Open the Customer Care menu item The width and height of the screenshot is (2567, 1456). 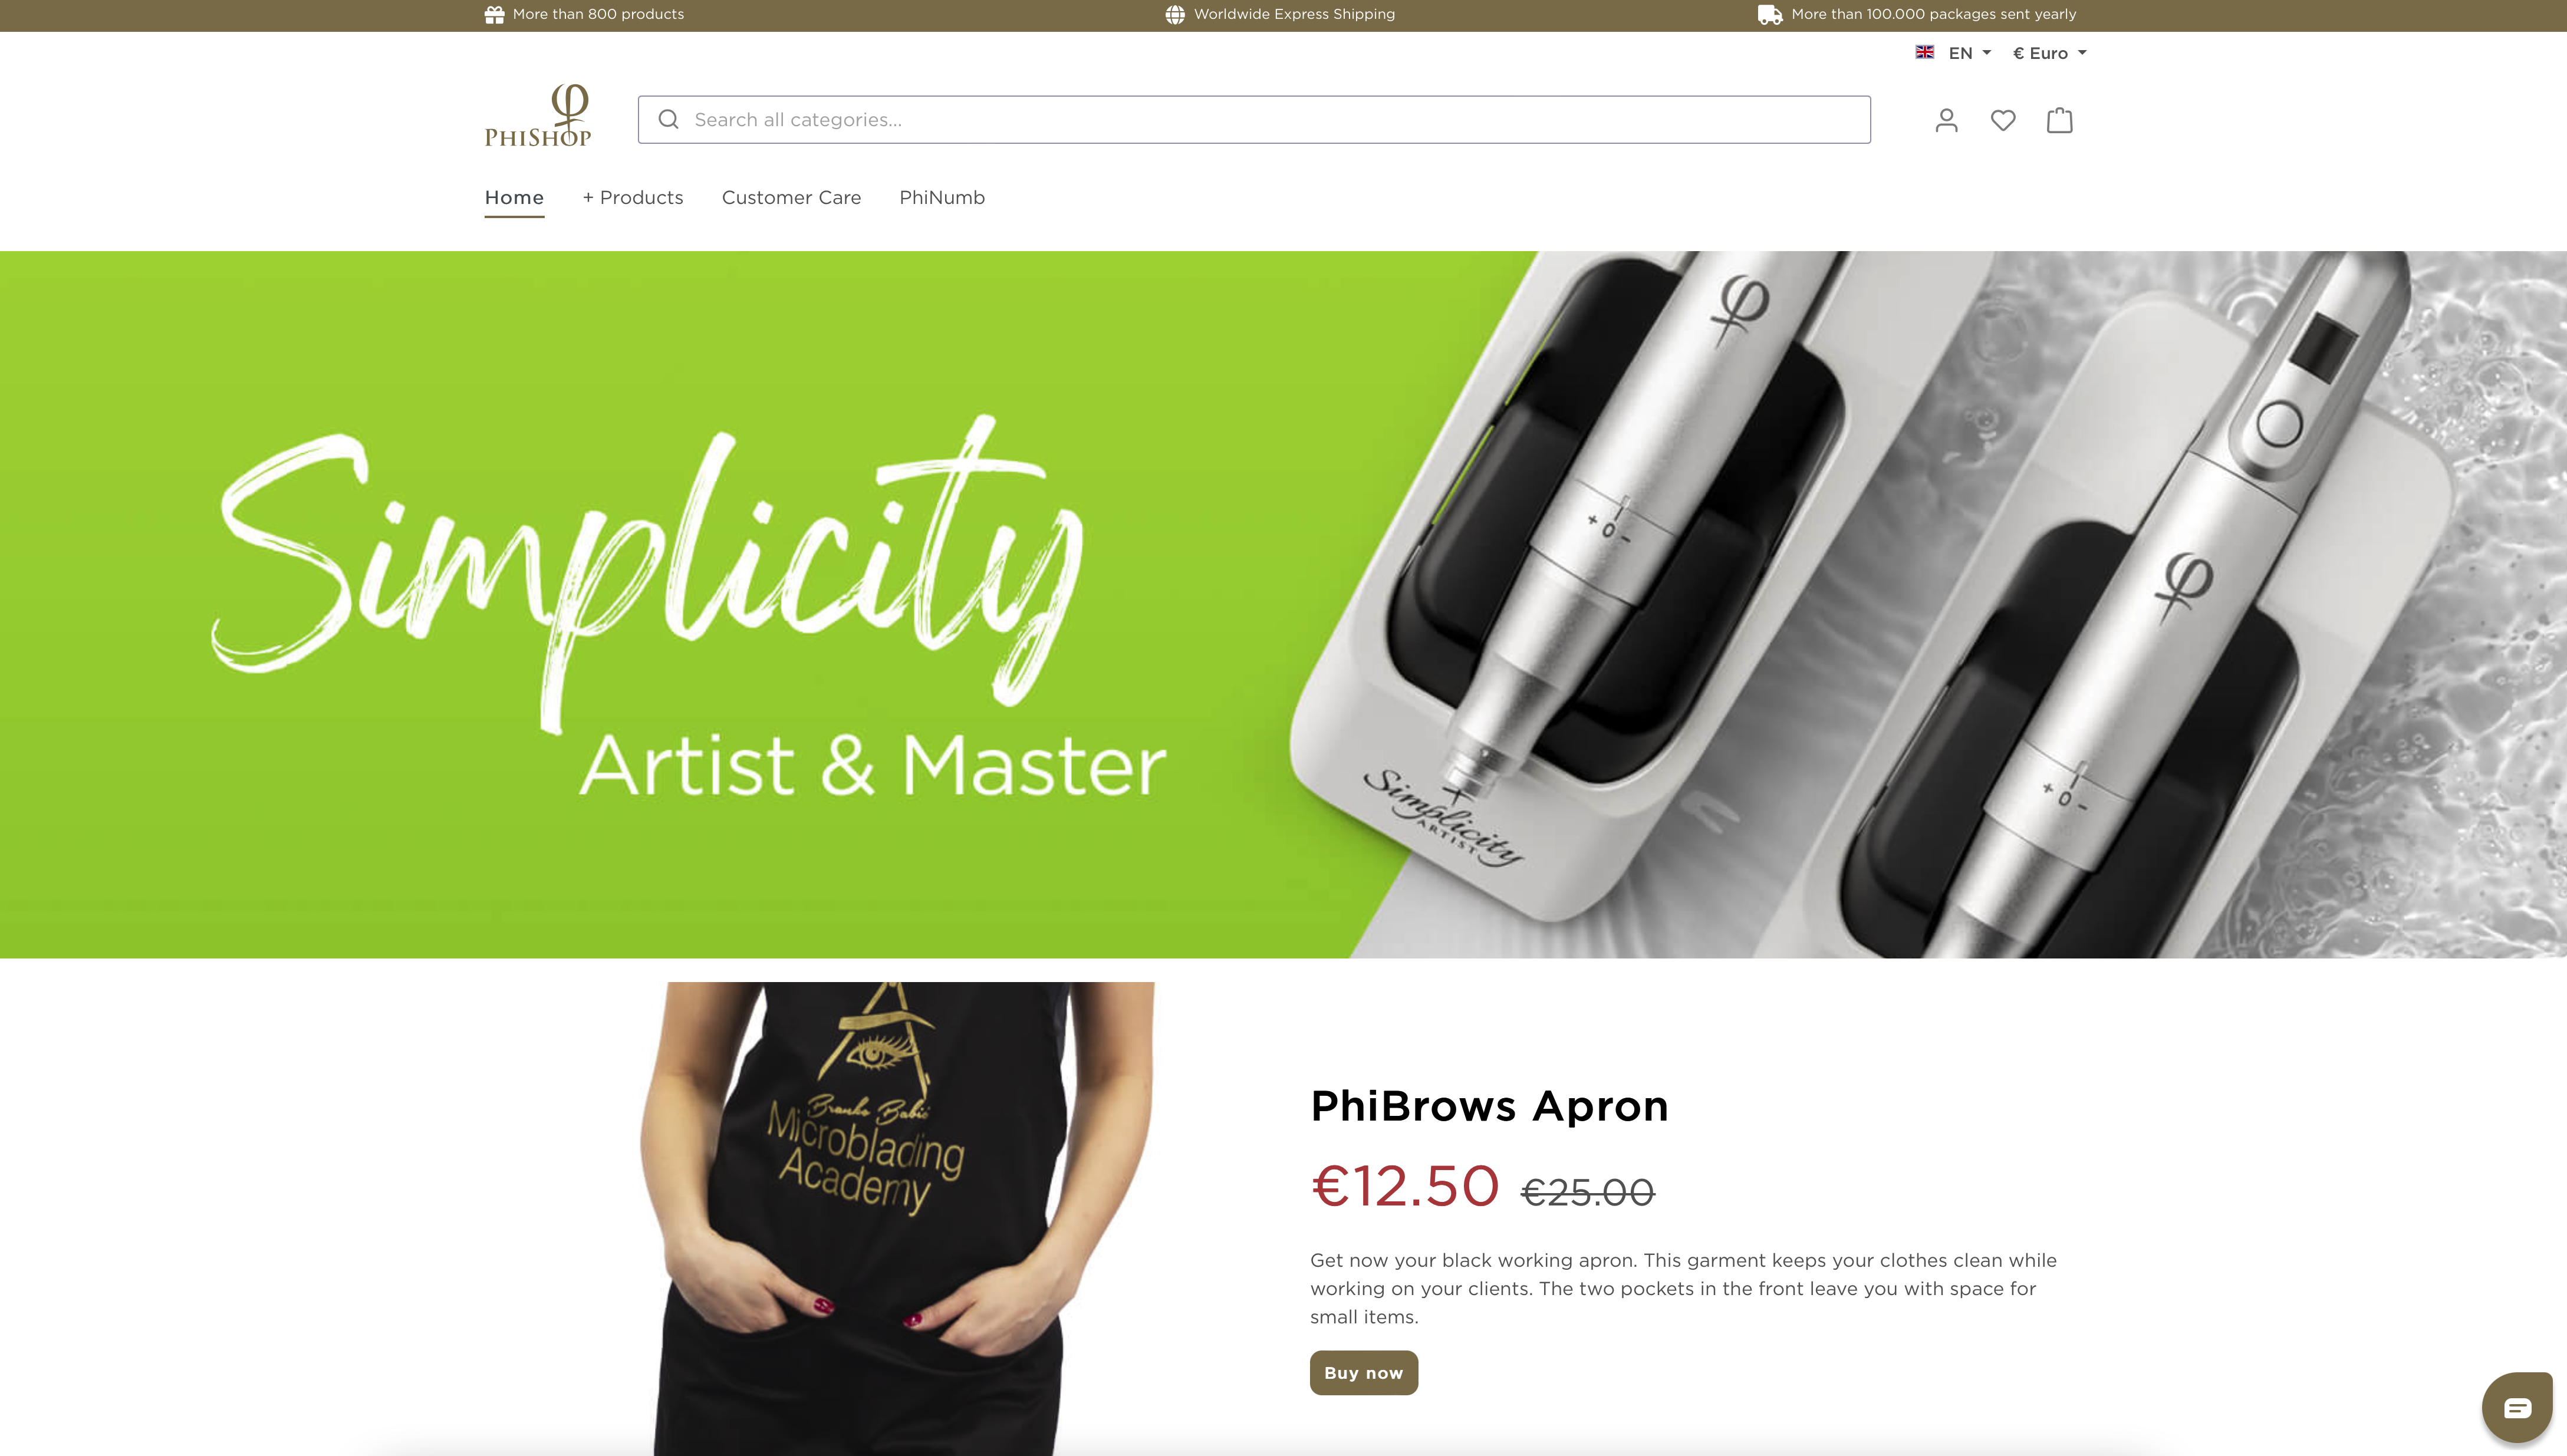coord(791,198)
